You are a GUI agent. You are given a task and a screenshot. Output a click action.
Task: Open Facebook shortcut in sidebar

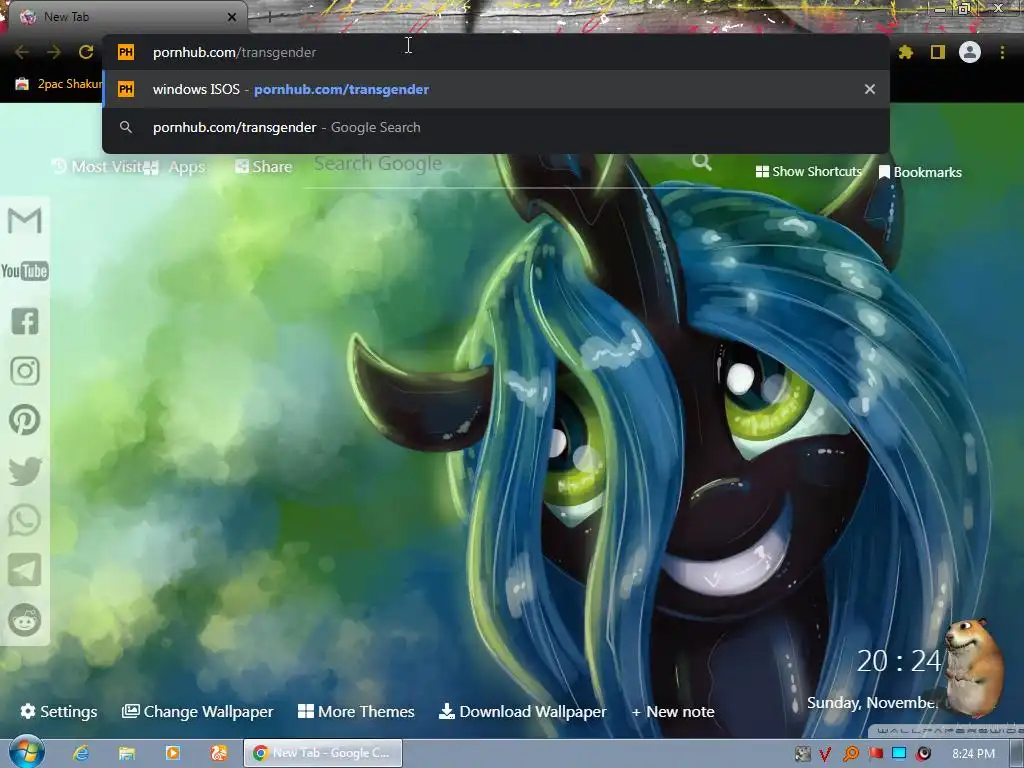coord(25,321)
